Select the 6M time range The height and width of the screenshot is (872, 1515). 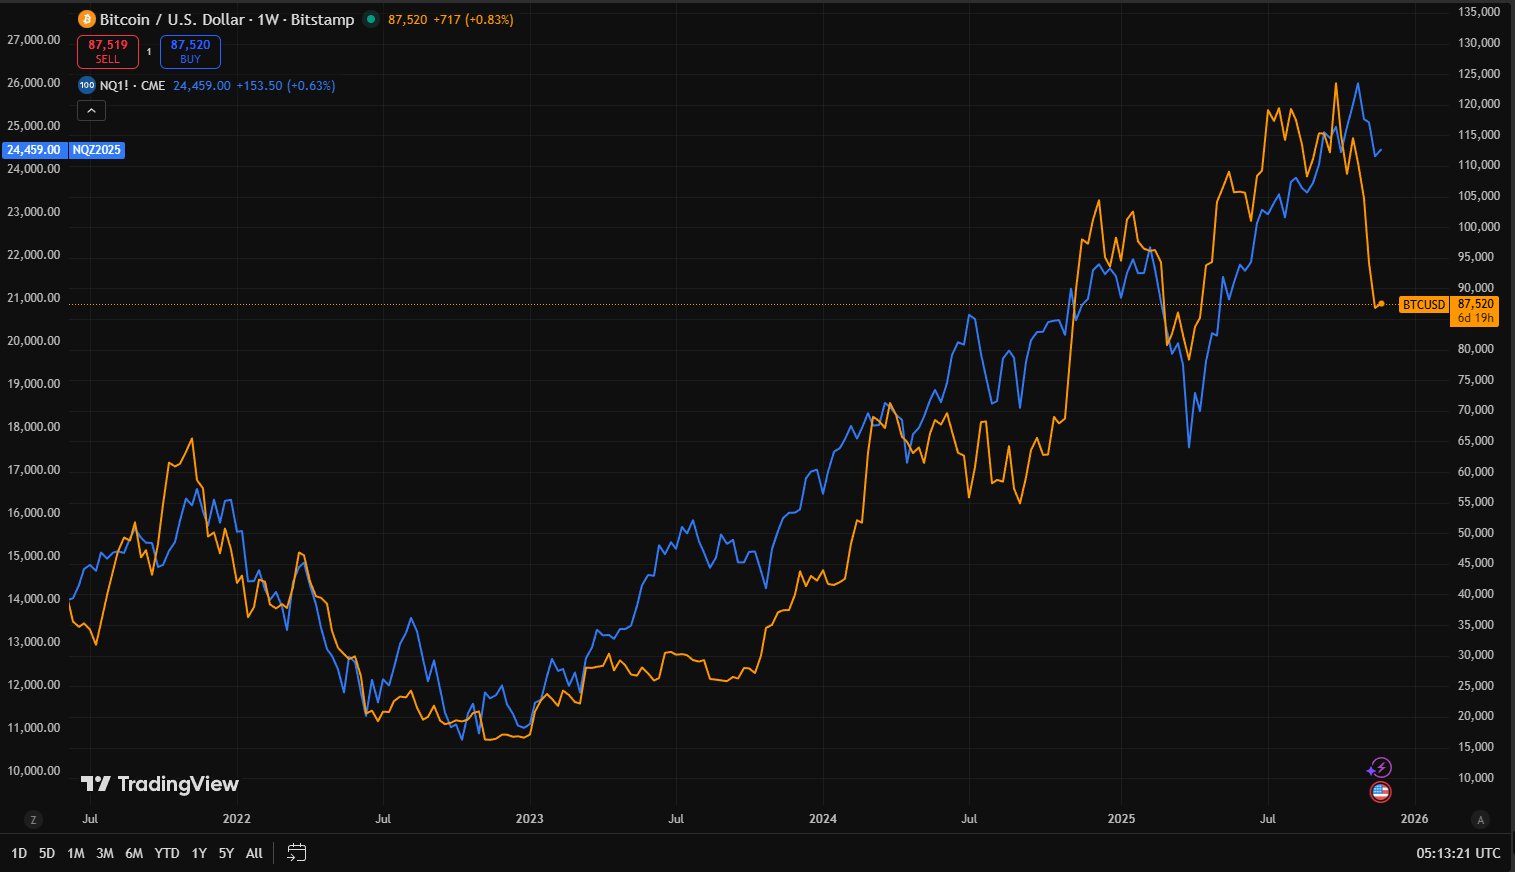134,853
